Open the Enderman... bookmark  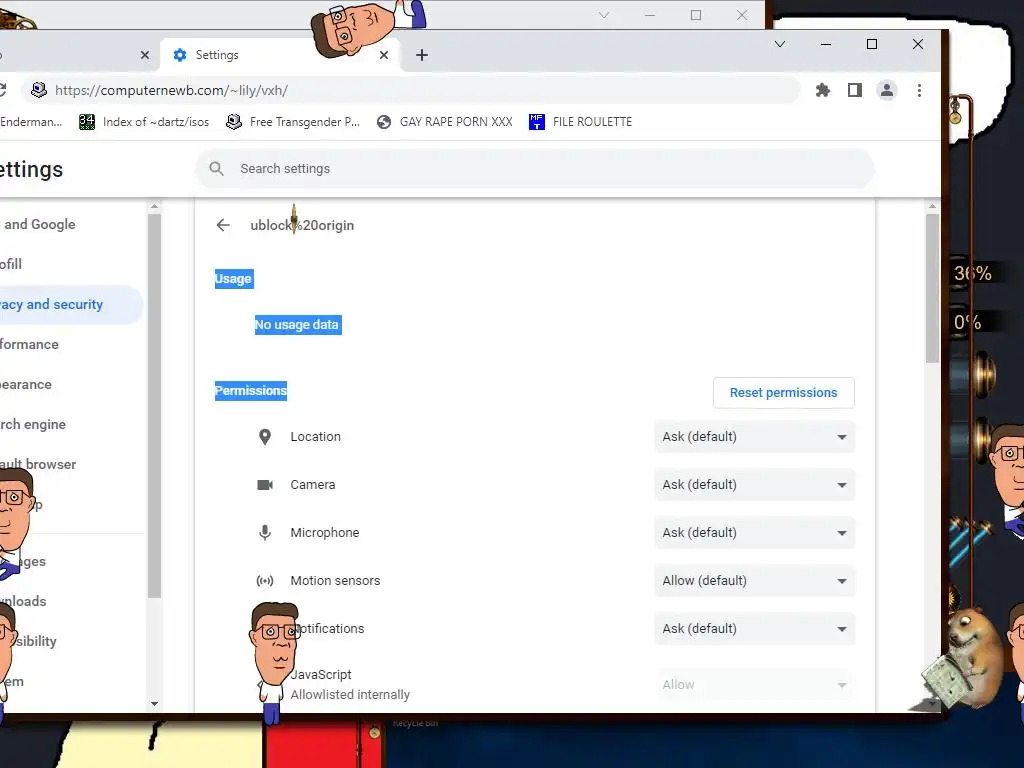point(31,121)
